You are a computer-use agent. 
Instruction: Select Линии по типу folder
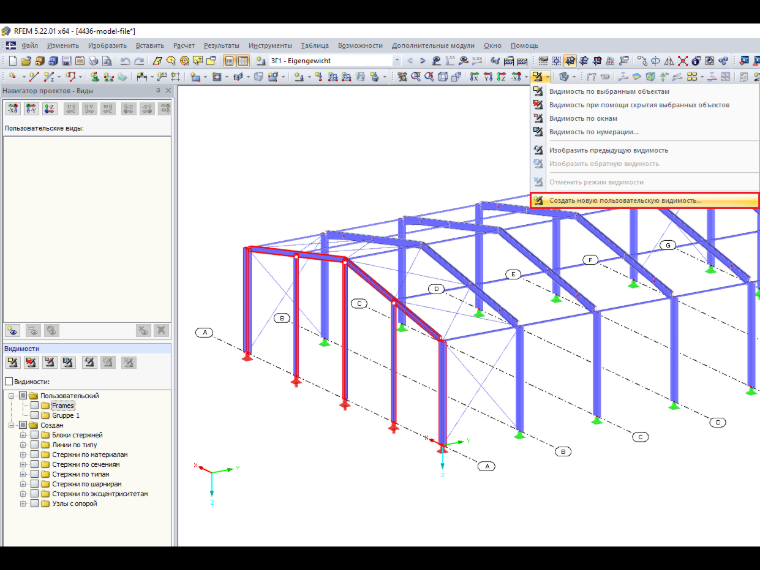tap(74, 444)
